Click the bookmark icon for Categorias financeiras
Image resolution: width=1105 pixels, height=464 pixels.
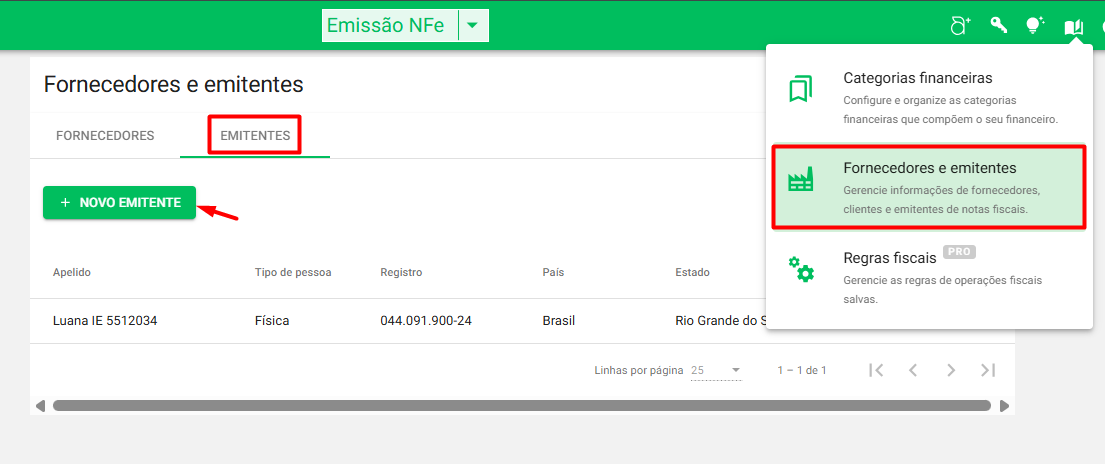coord(800,89)
